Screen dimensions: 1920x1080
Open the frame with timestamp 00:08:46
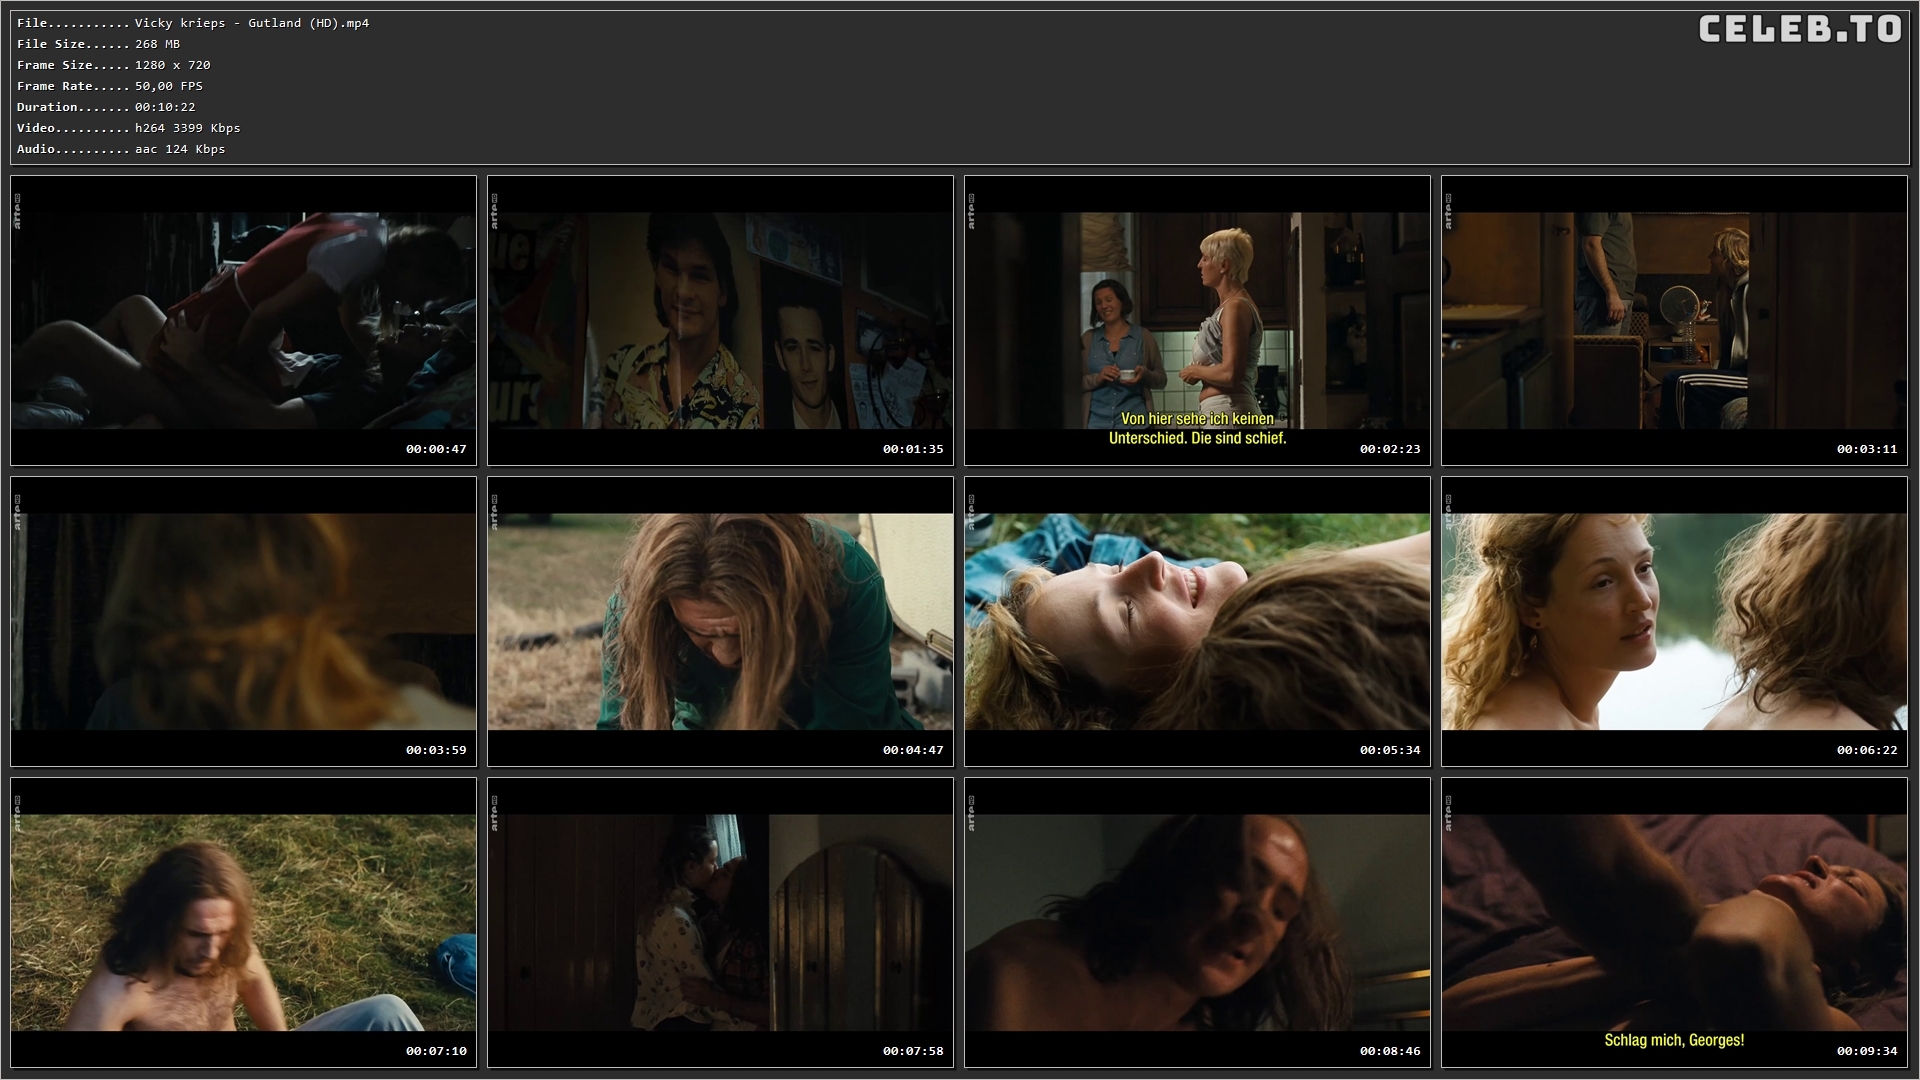1197,923
